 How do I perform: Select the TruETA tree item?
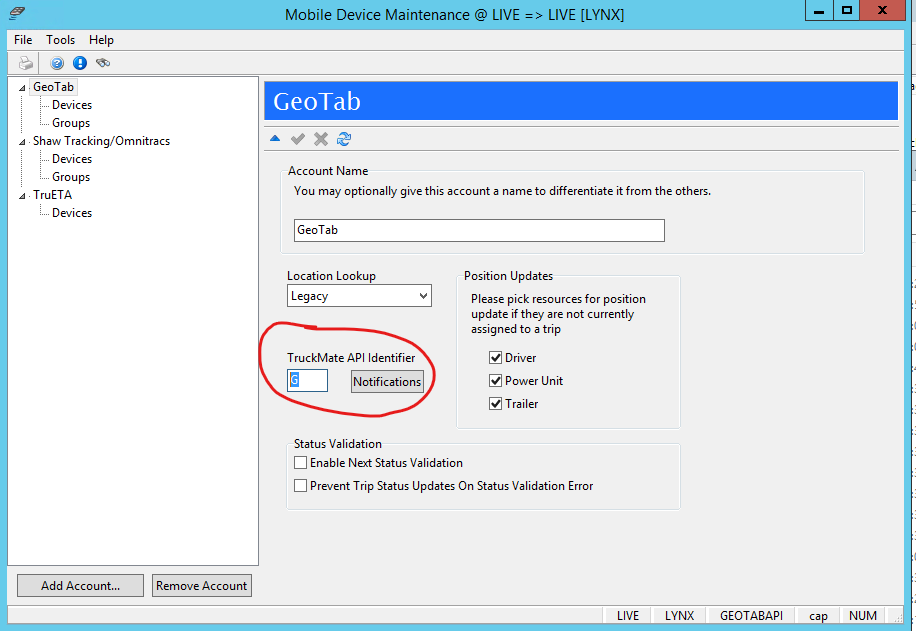(x=53, y=195)
